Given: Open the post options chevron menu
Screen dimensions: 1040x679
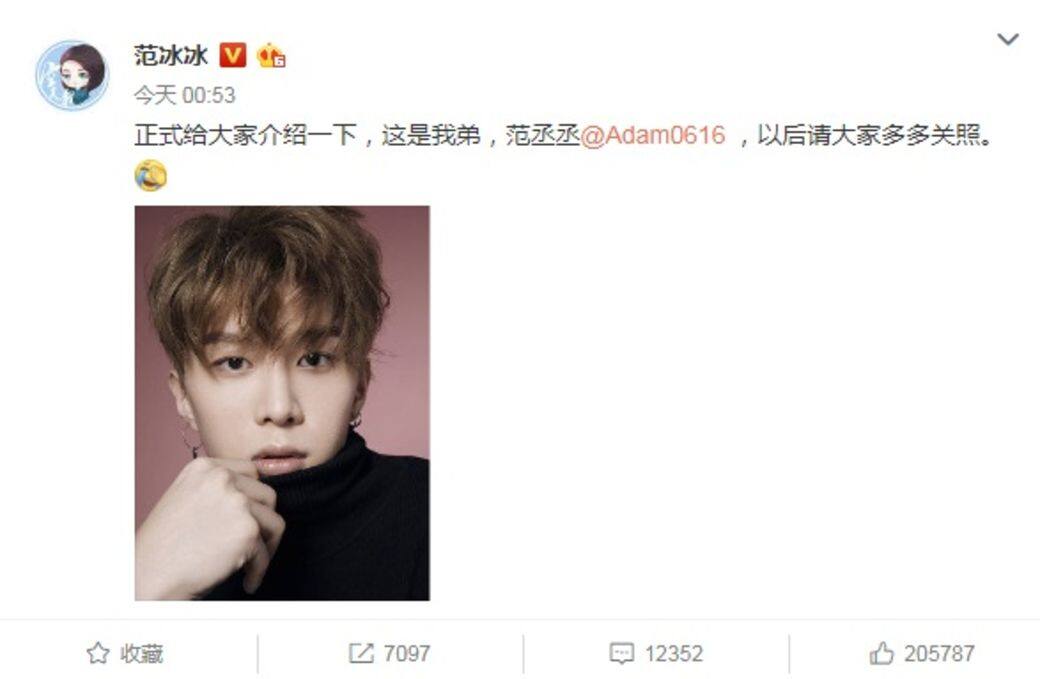Looking at the screenshot, I should [x=1008, y=40].
